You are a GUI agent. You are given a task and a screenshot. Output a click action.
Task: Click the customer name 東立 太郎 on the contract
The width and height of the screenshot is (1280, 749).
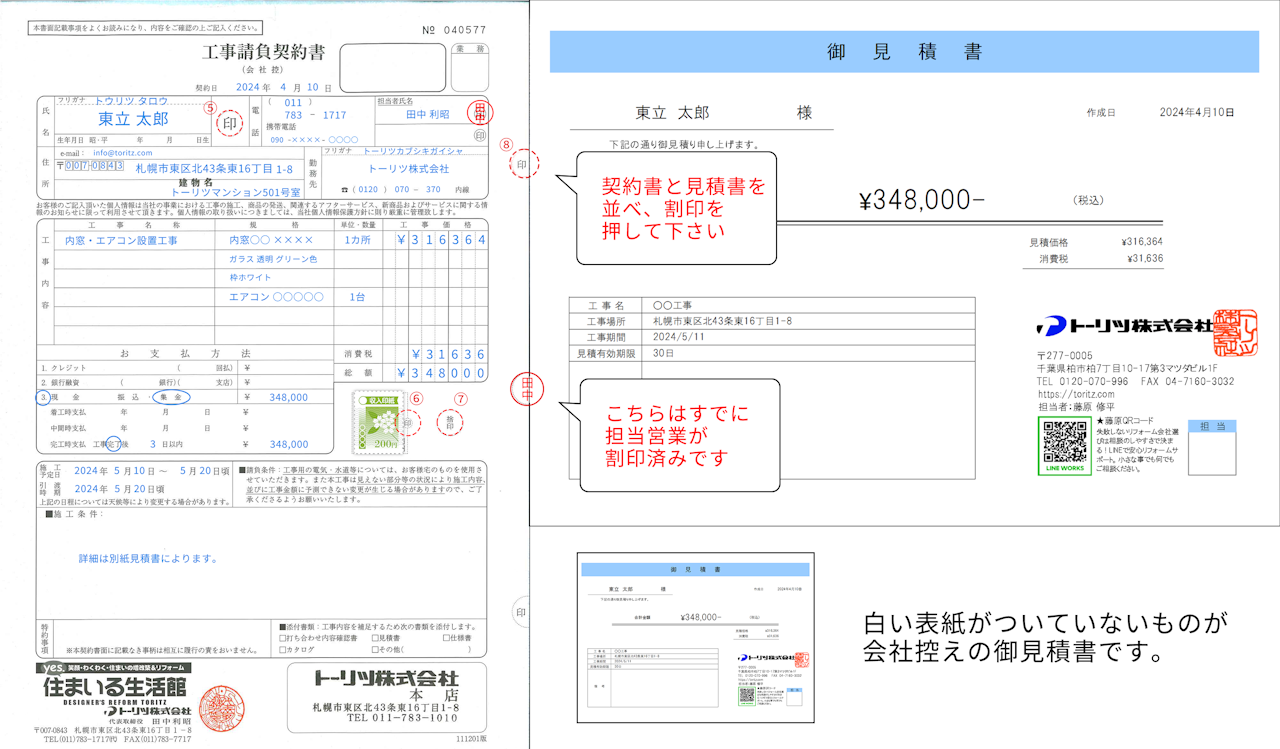(133, 120)
